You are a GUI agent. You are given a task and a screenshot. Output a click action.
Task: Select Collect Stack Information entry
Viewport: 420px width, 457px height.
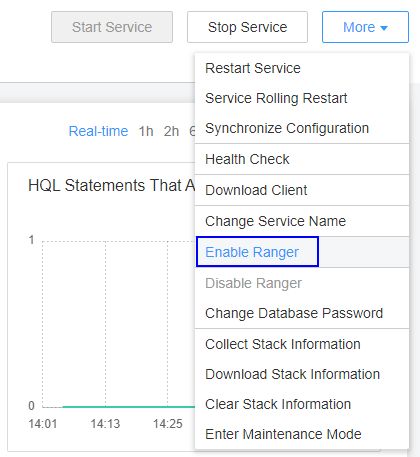pyautogui.click(x=302, y=344)
